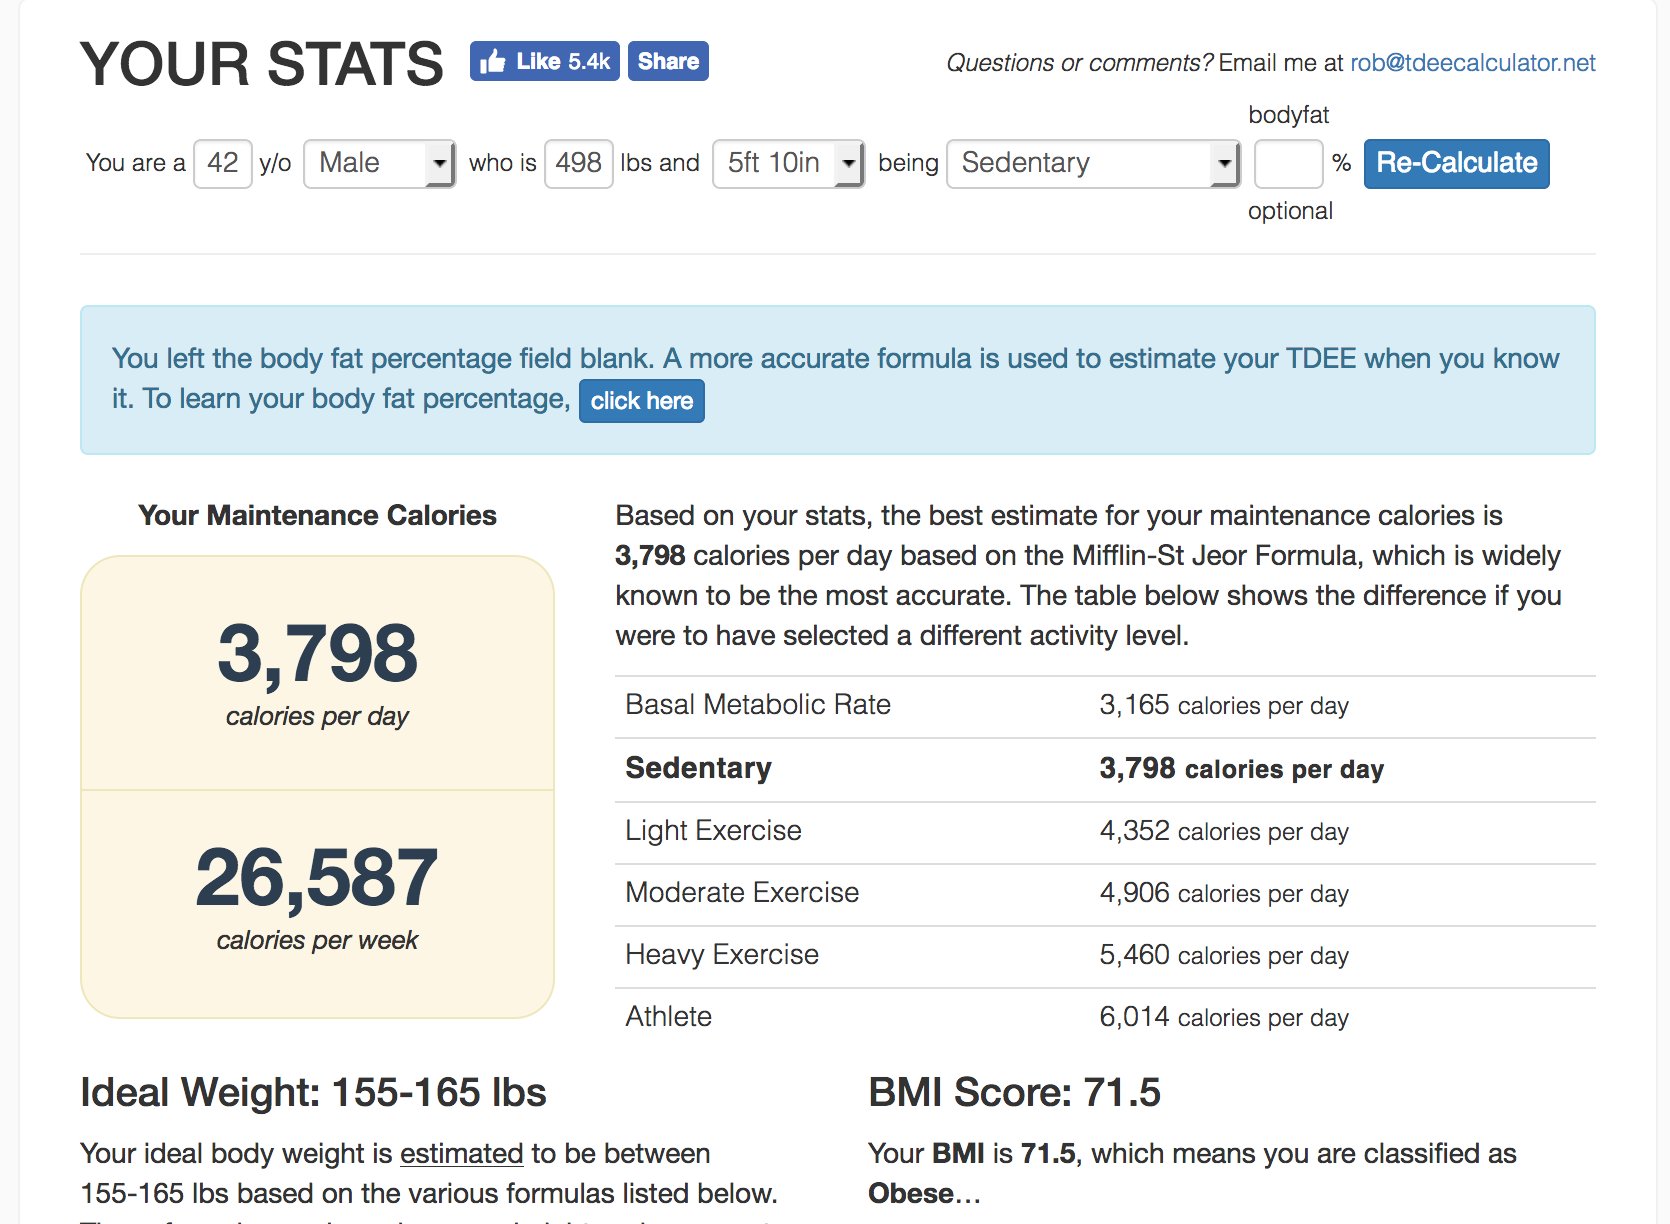Open the Male gender dropdown

point(379,163)
